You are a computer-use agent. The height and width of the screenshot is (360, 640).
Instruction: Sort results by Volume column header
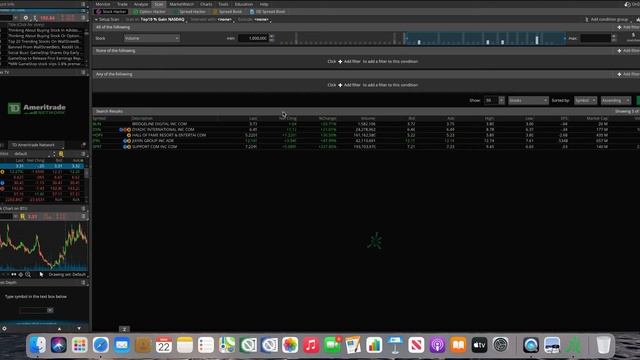click(368, 118)
